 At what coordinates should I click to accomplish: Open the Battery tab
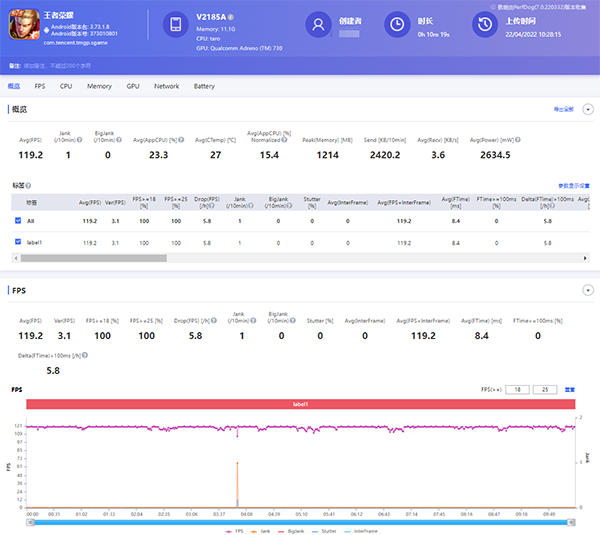204,87
